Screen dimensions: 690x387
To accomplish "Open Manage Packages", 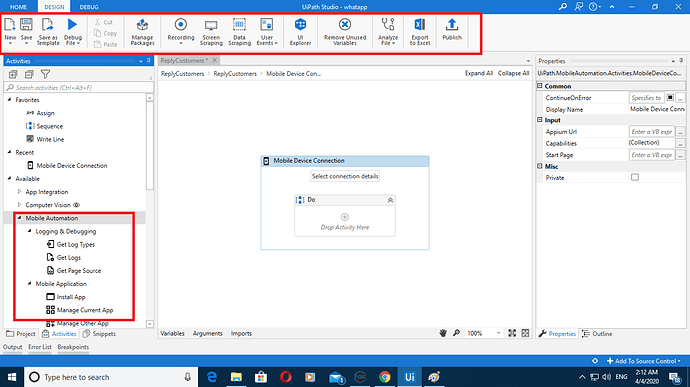I will click(x=142, y=32).
